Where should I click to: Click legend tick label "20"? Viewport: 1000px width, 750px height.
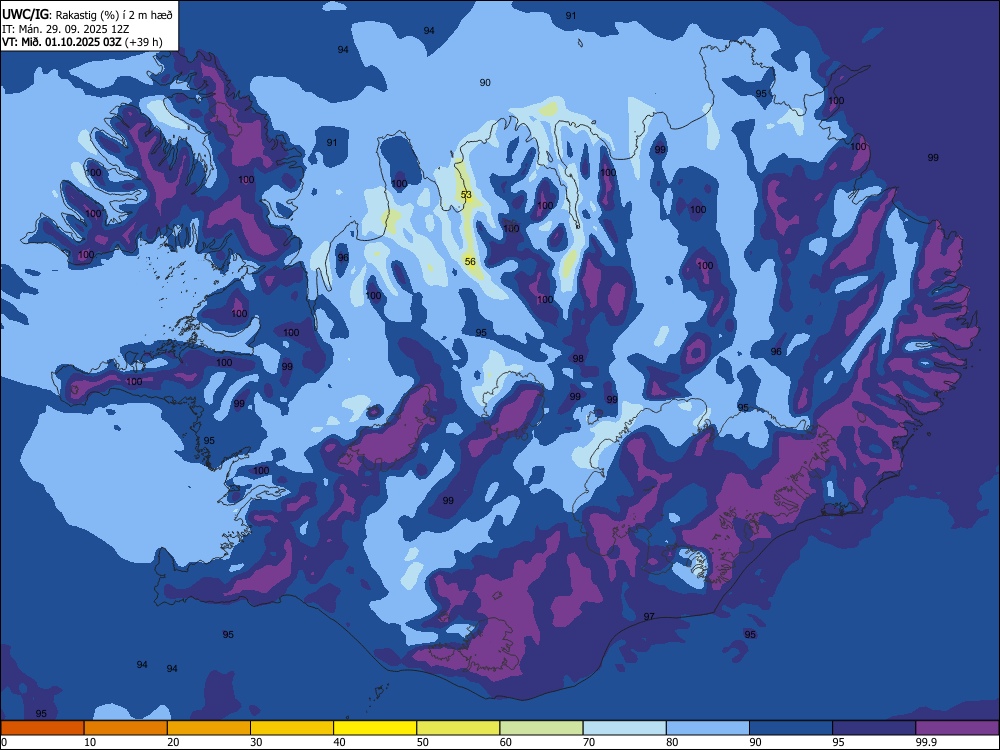point(173,742)
